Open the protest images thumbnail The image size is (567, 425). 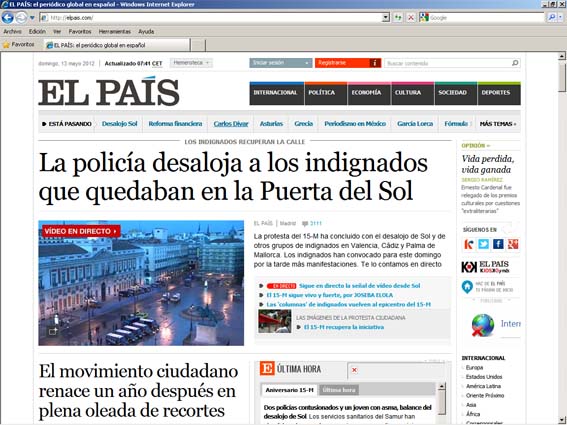point(274,321)
